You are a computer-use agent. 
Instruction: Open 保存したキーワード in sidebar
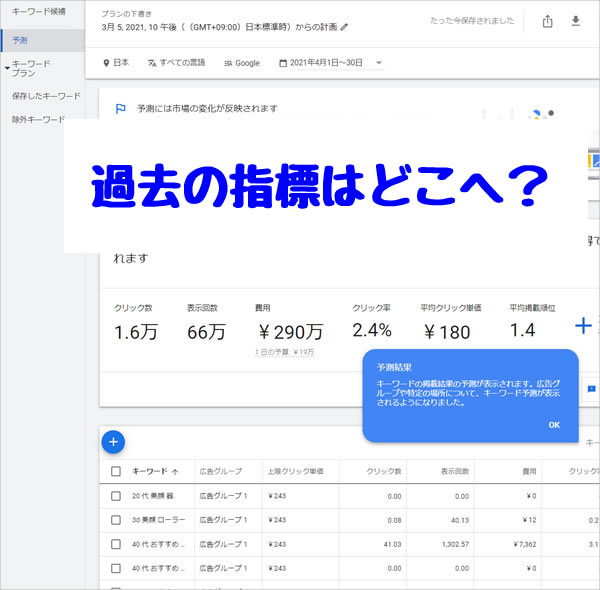tap(46, 96)
